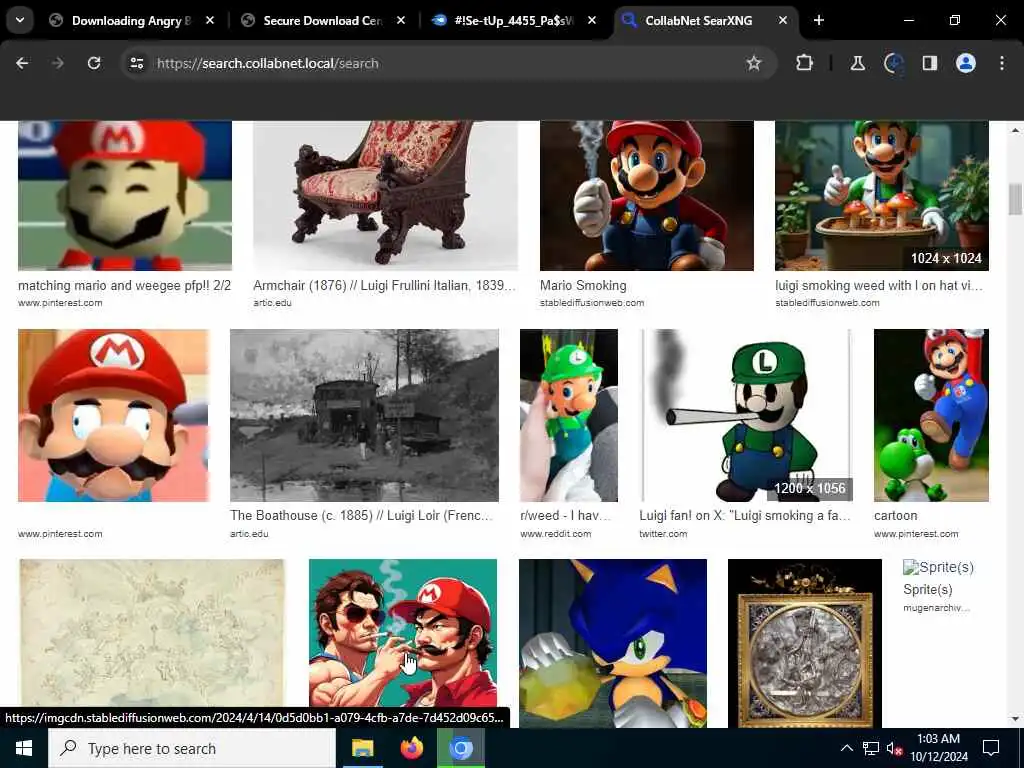Open The Boathouse black-and-white image

[364, 415]
